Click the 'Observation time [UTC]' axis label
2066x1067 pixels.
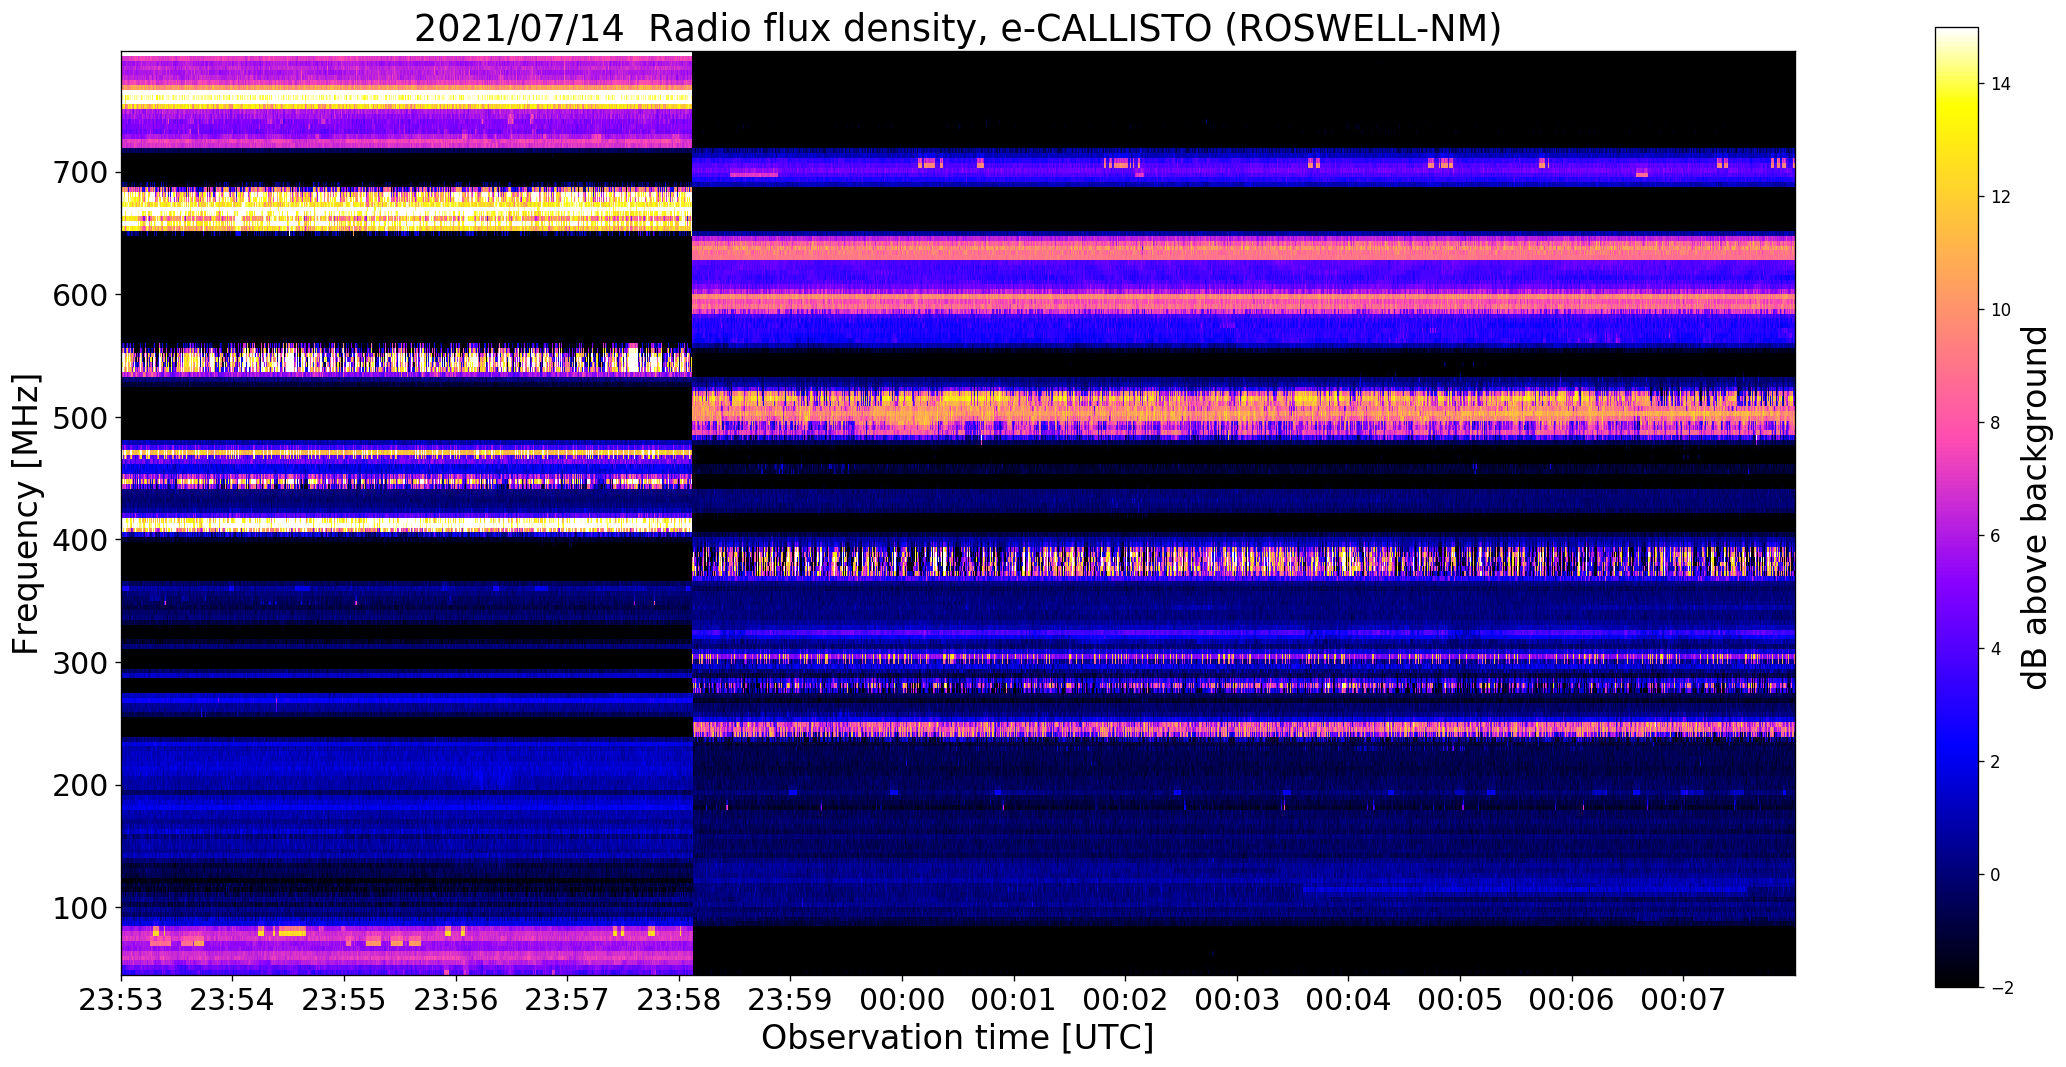958,1038
